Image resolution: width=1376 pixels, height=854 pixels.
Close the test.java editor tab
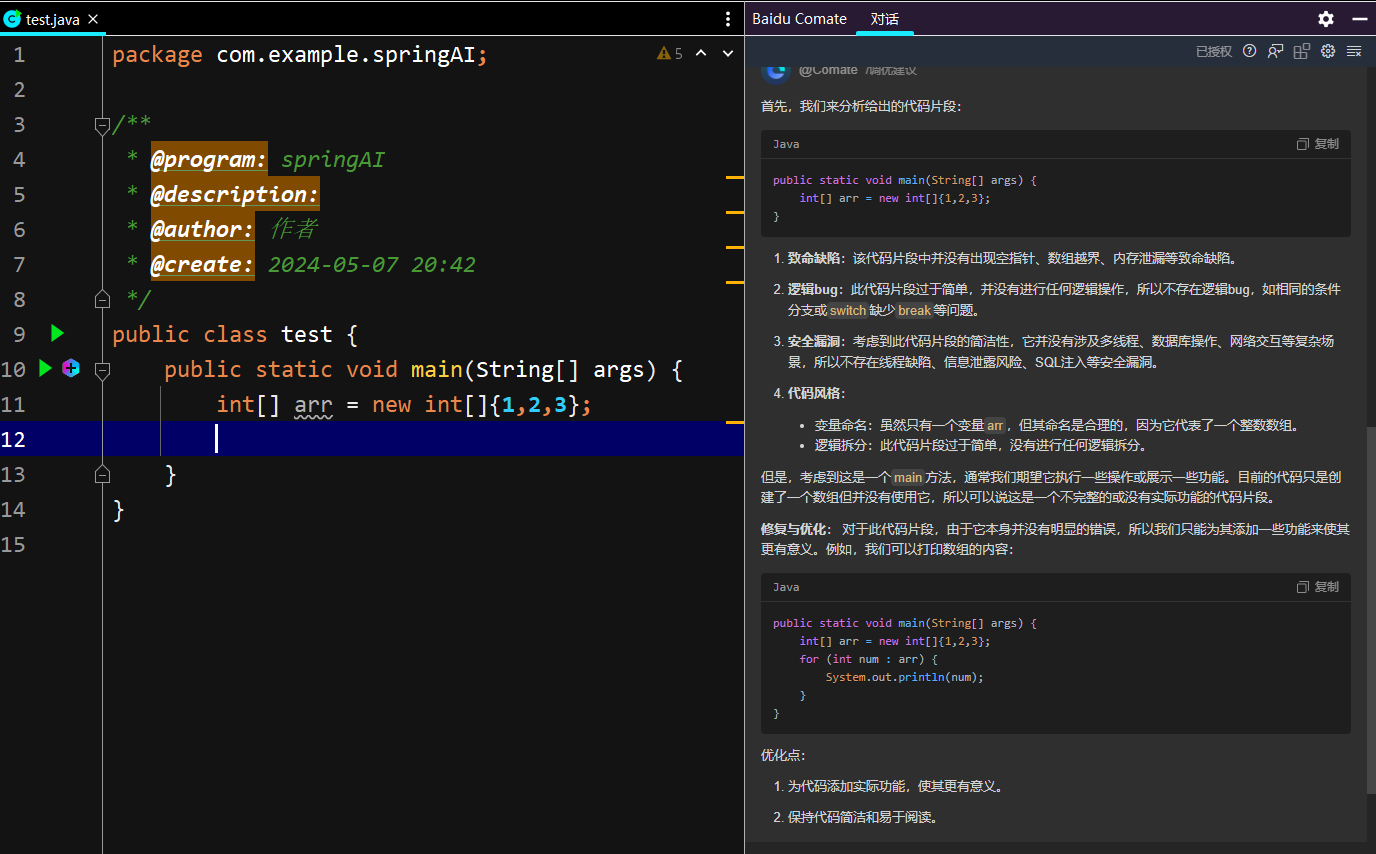pyautogui.click(x=93, y=19)
